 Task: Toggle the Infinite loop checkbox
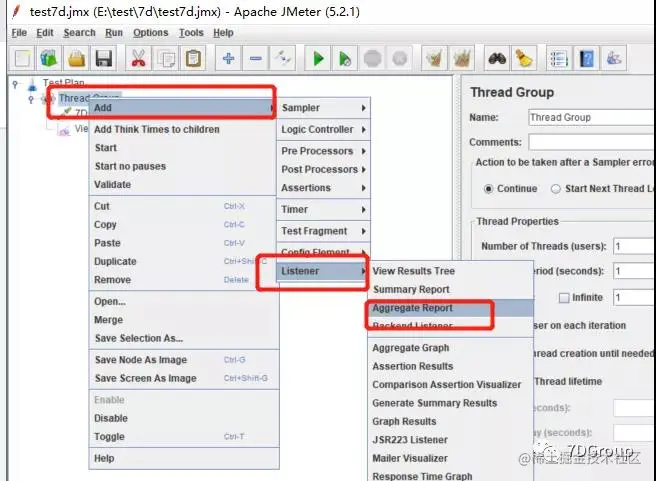pyautogui.click(x=564, y=297)
